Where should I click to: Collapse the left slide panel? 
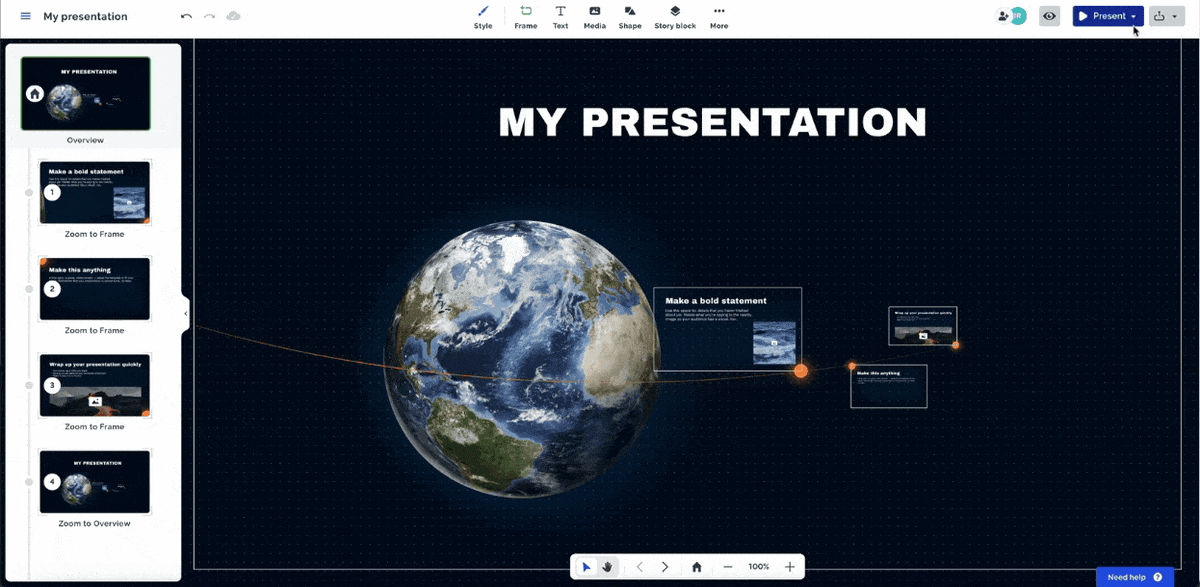pos(186,313)
